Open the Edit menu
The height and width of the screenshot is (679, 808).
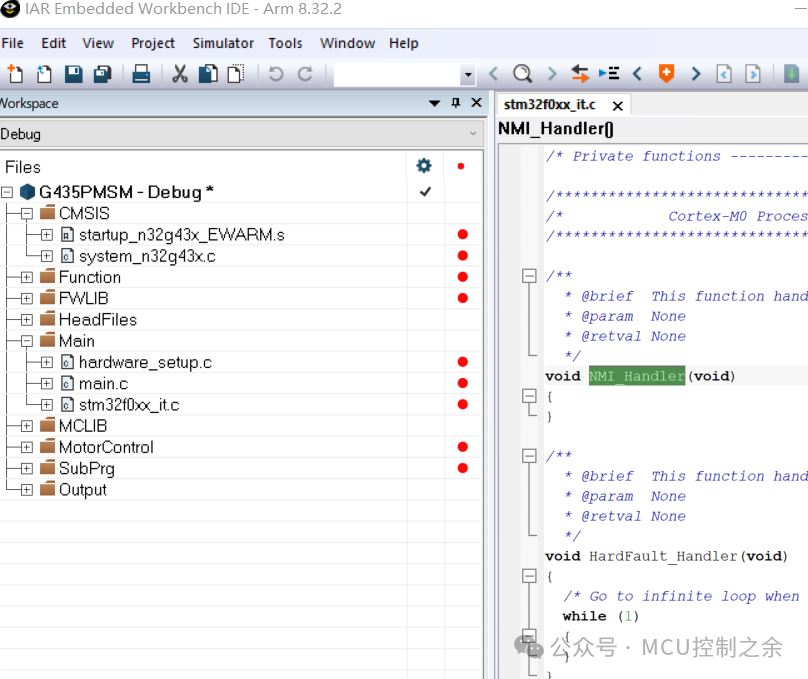pos(54,43)
